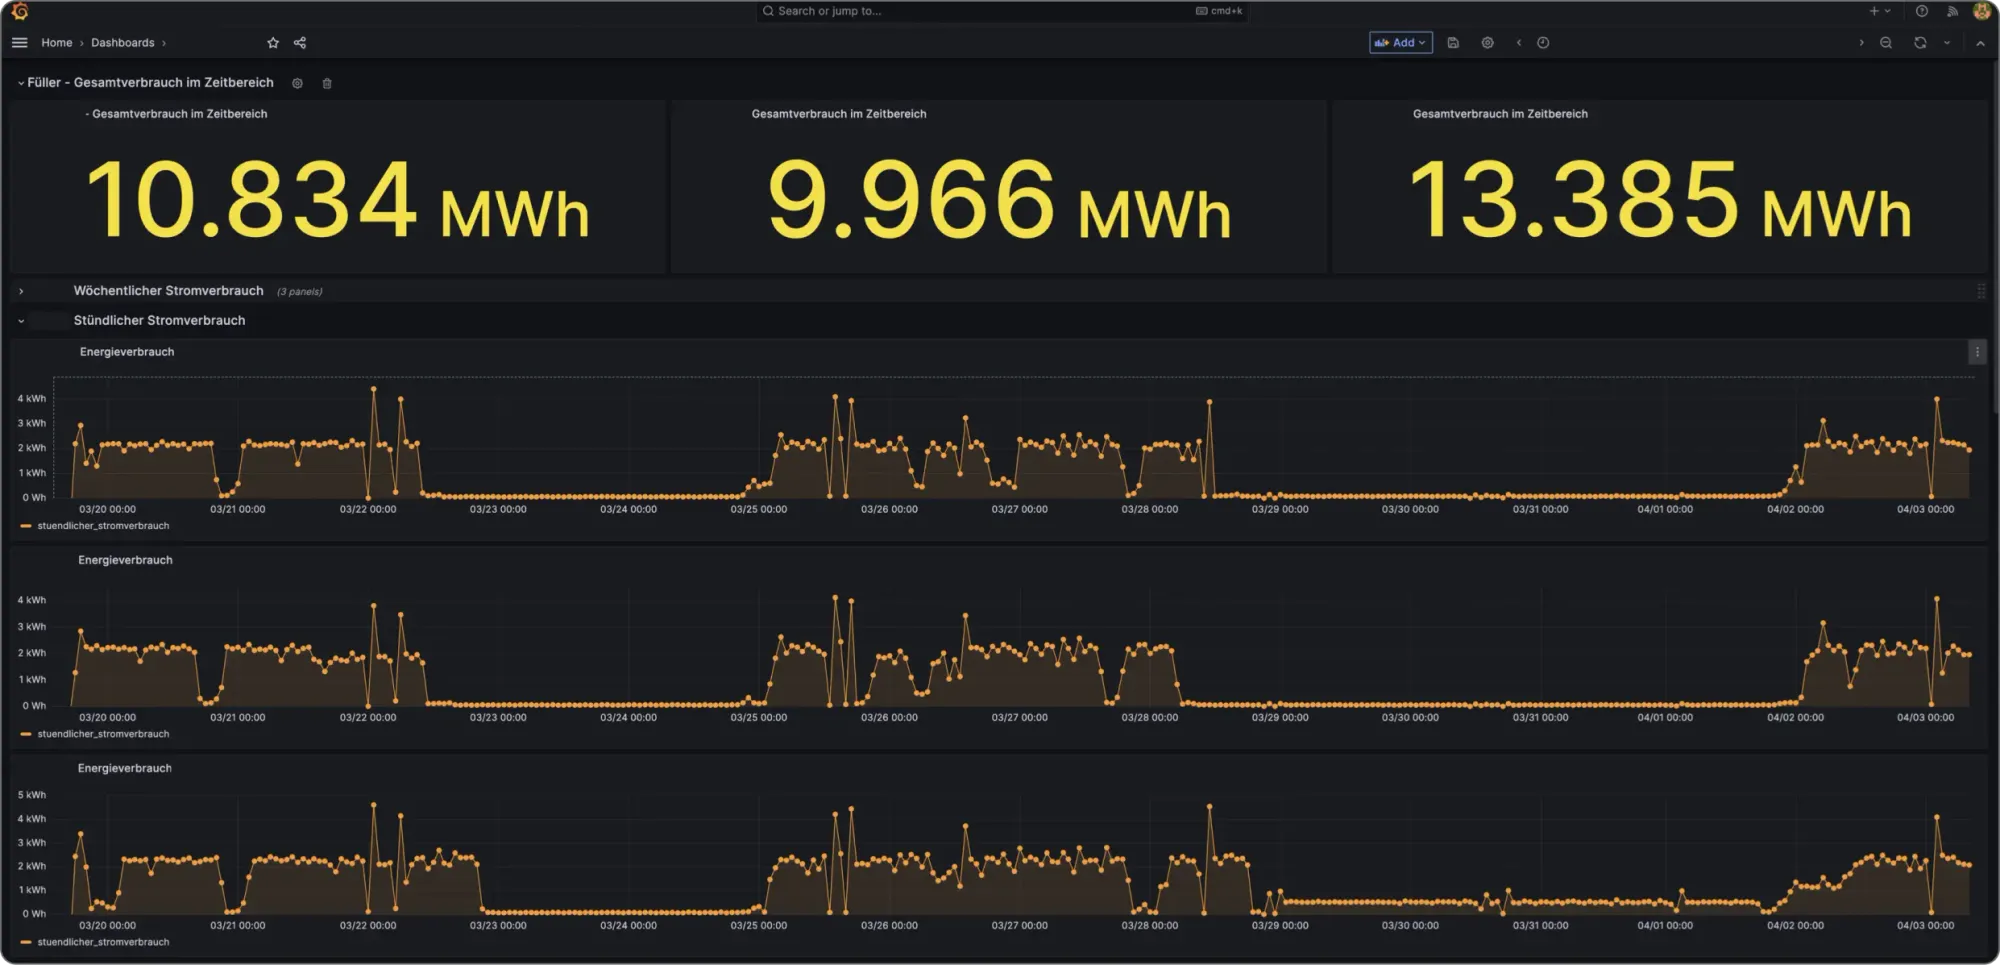Grab the drag handle on the Wöchentlicher Stromverbrauch row
The width and height of the screenshot is (2000, 965).
pyautogui.click(x=1981, y=291)
